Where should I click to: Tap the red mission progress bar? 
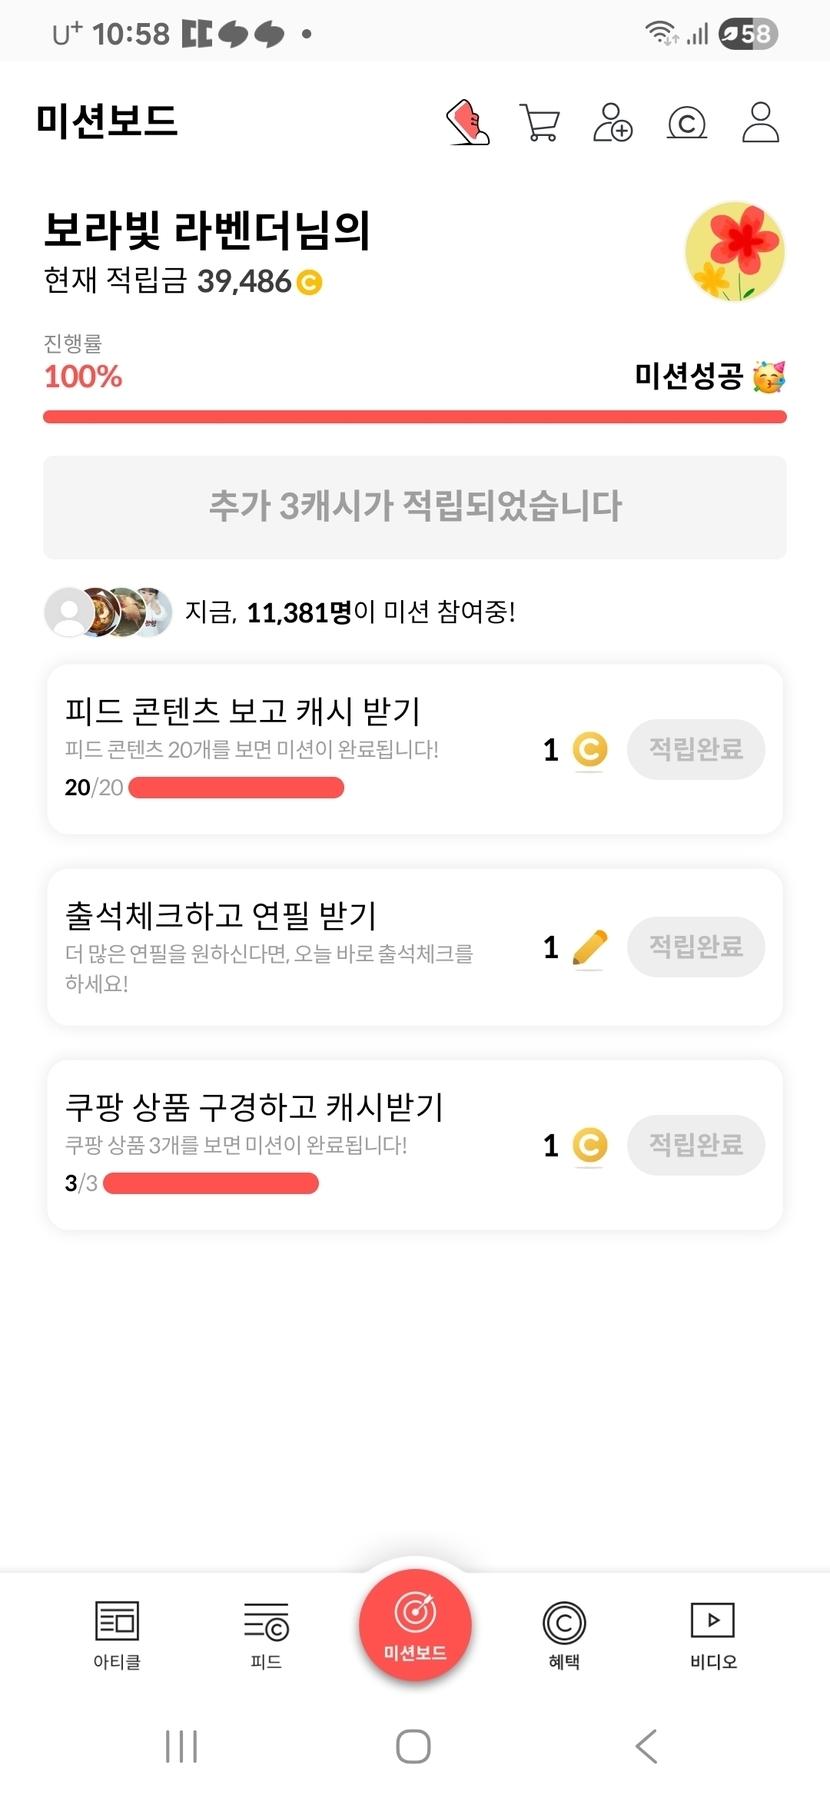[415, 417]
